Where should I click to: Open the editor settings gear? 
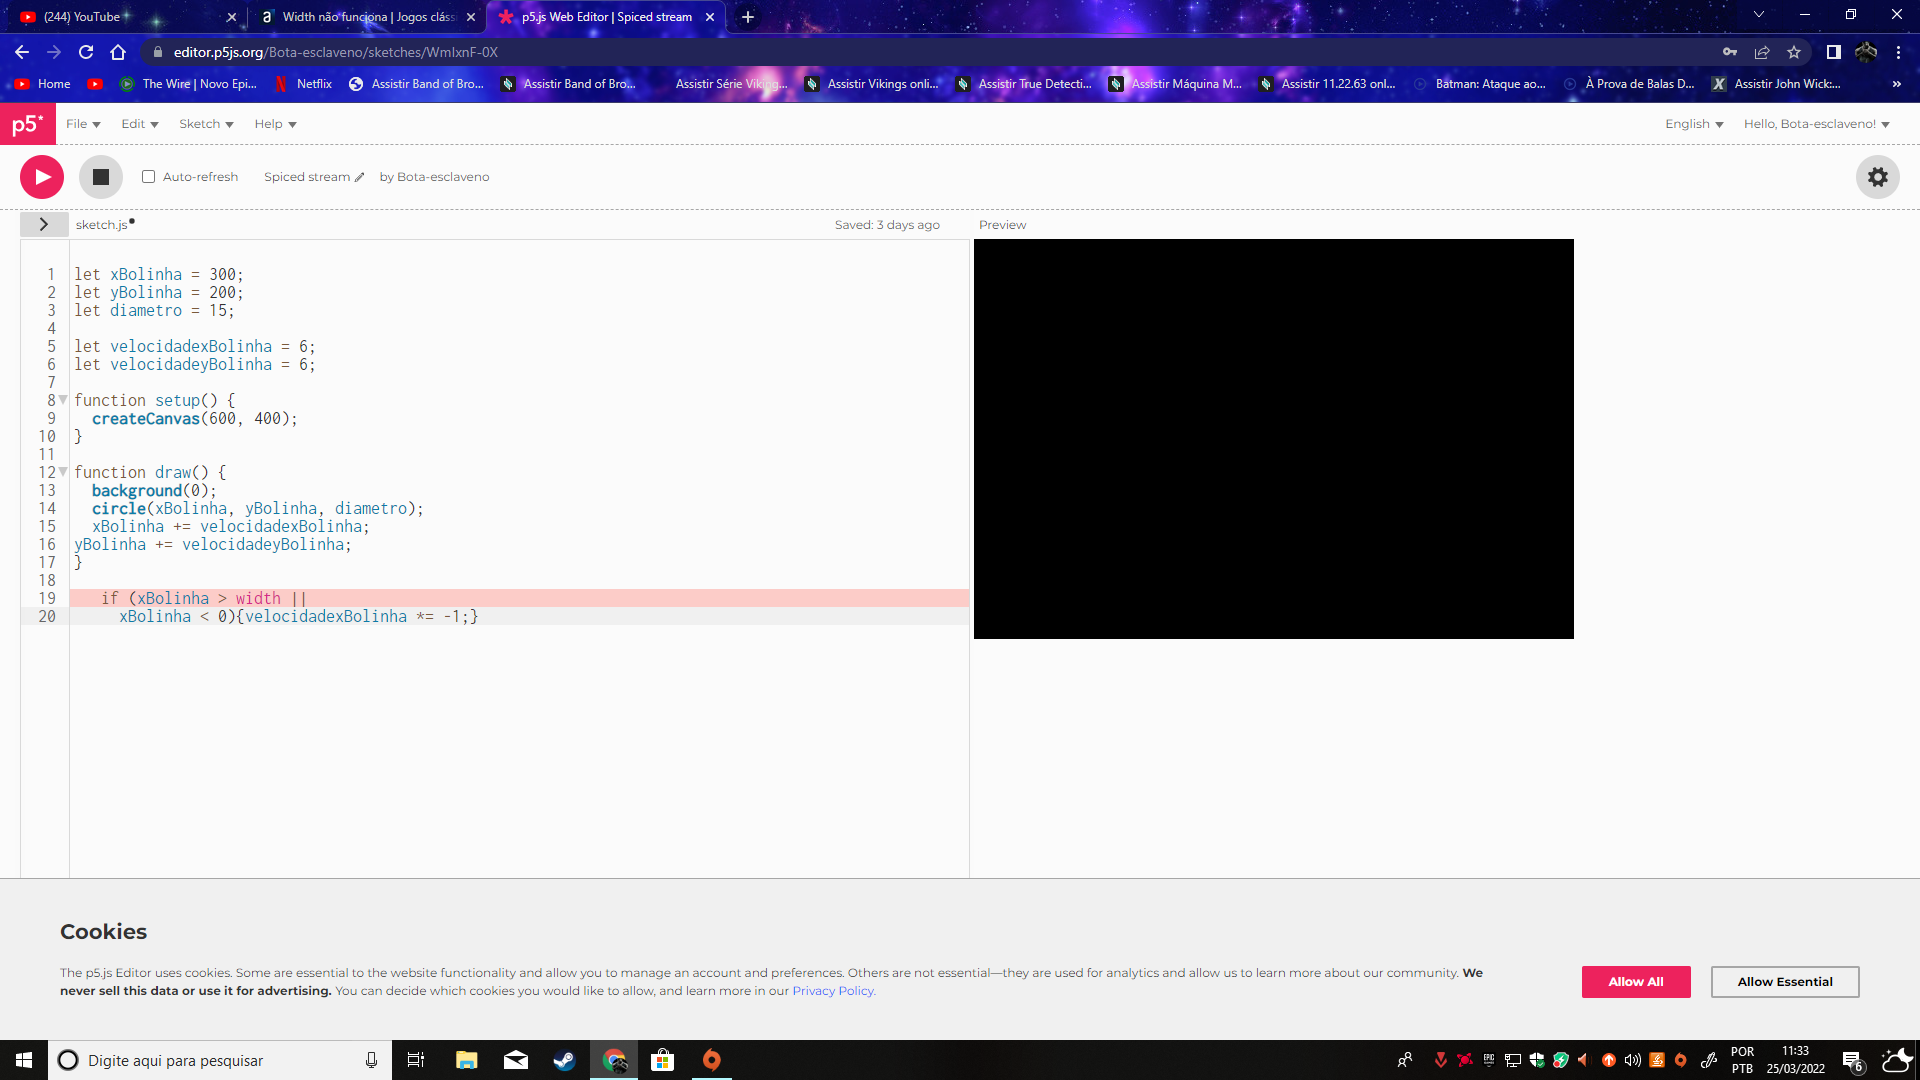[x=1878, y=177]
